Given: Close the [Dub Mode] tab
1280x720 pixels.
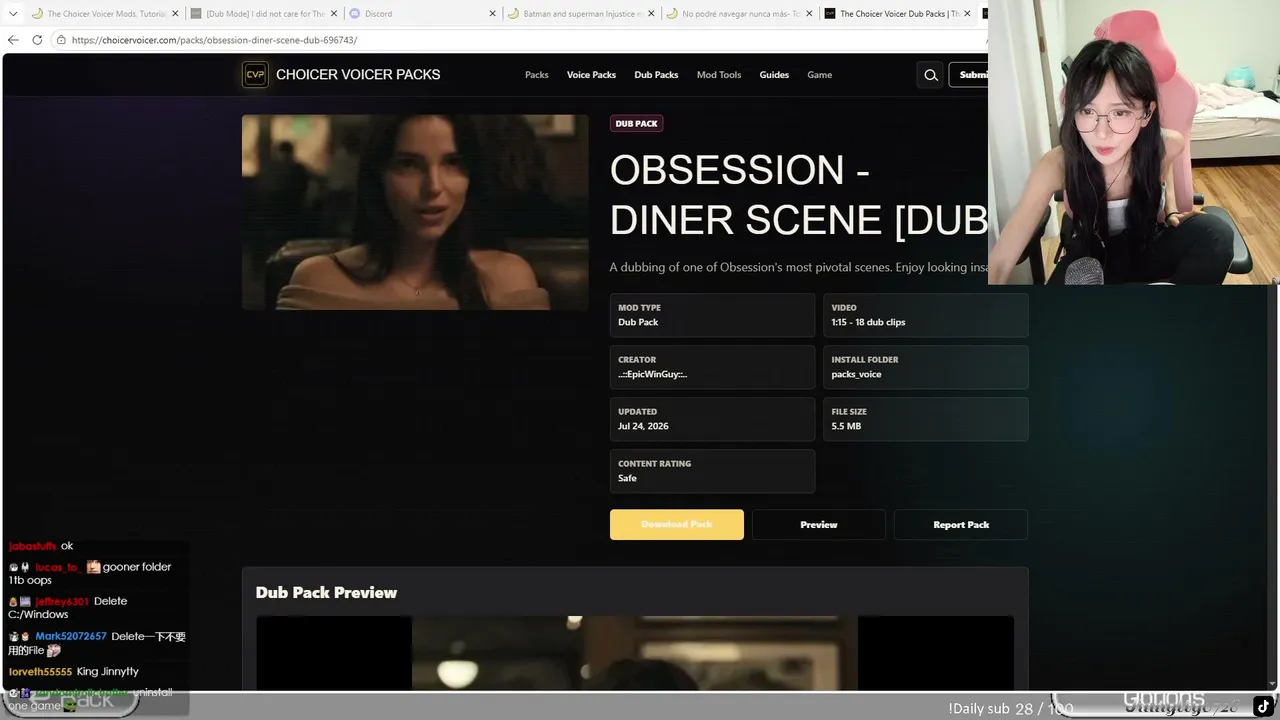Looking at the screenshot, I should pos(333,14).
